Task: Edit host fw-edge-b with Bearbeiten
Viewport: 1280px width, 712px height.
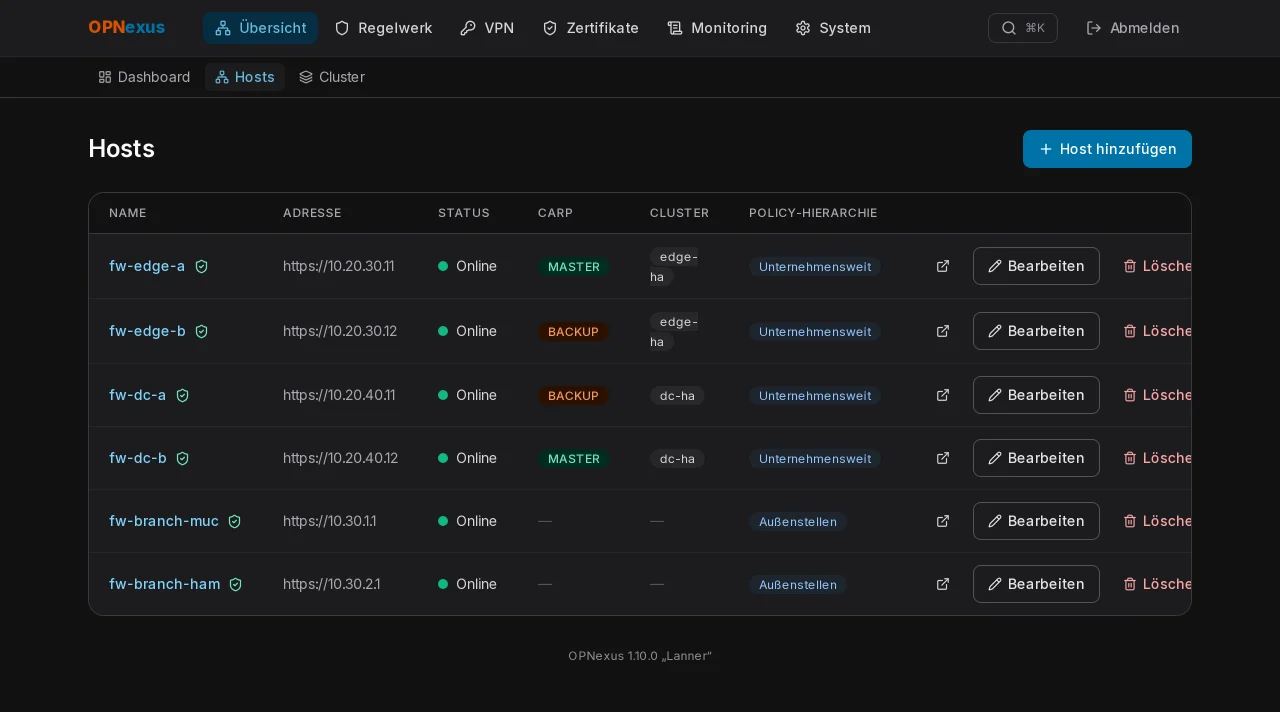Action: [x=1036, y=331]
